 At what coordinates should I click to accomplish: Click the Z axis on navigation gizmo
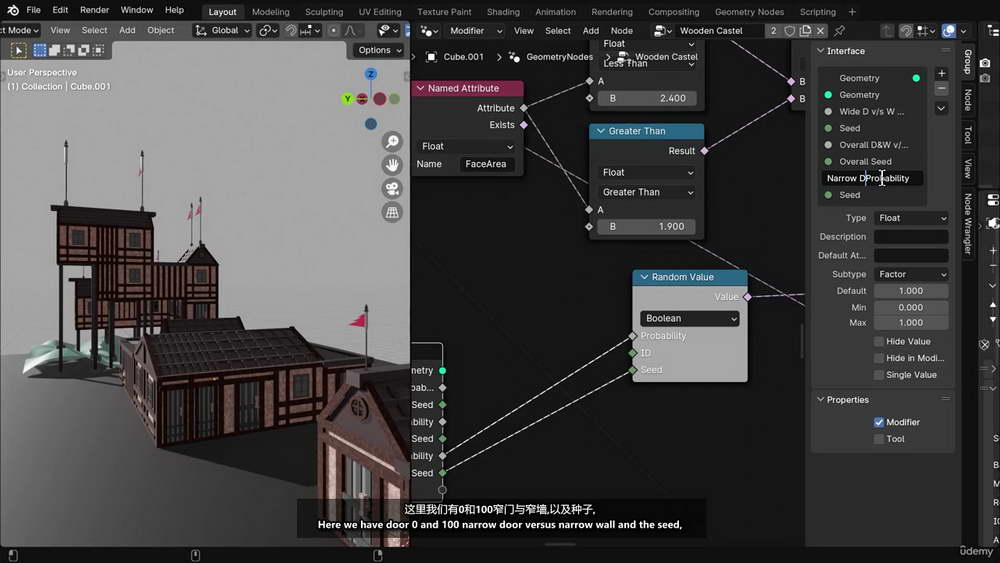coord(371,74)
